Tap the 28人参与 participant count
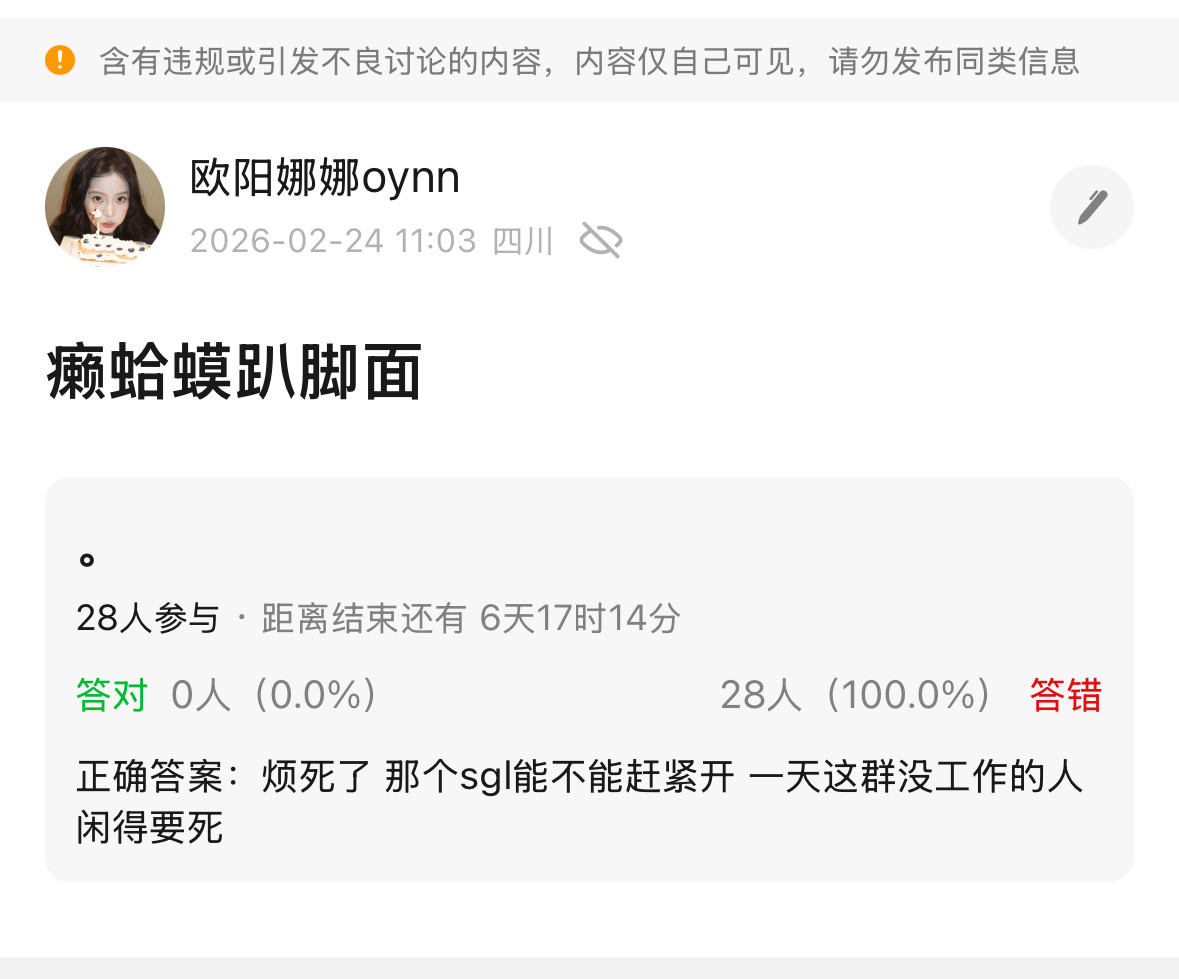This screenshot has width=1179, height=979. pos(147,618)
